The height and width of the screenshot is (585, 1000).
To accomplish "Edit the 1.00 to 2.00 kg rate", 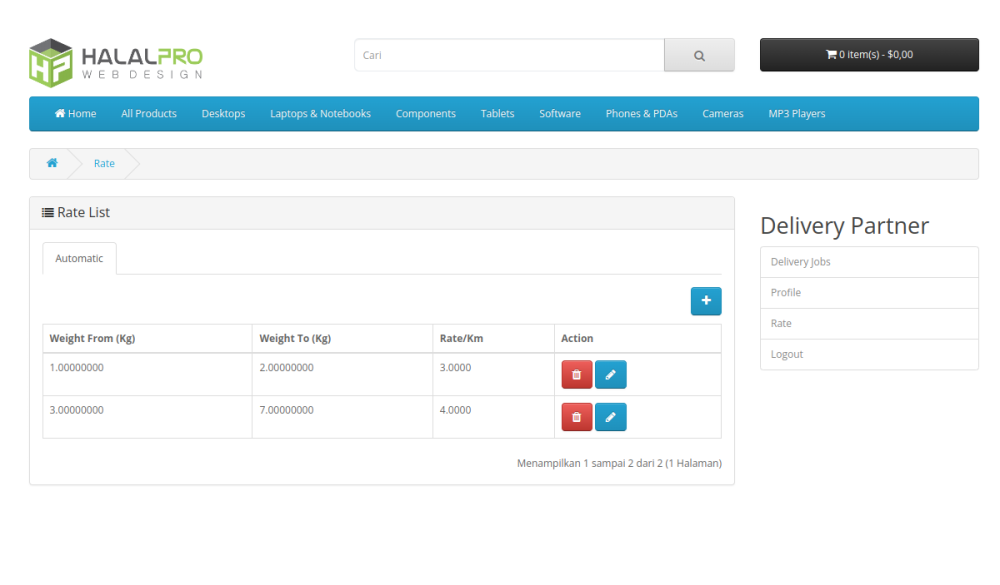I will pos(610,375).
